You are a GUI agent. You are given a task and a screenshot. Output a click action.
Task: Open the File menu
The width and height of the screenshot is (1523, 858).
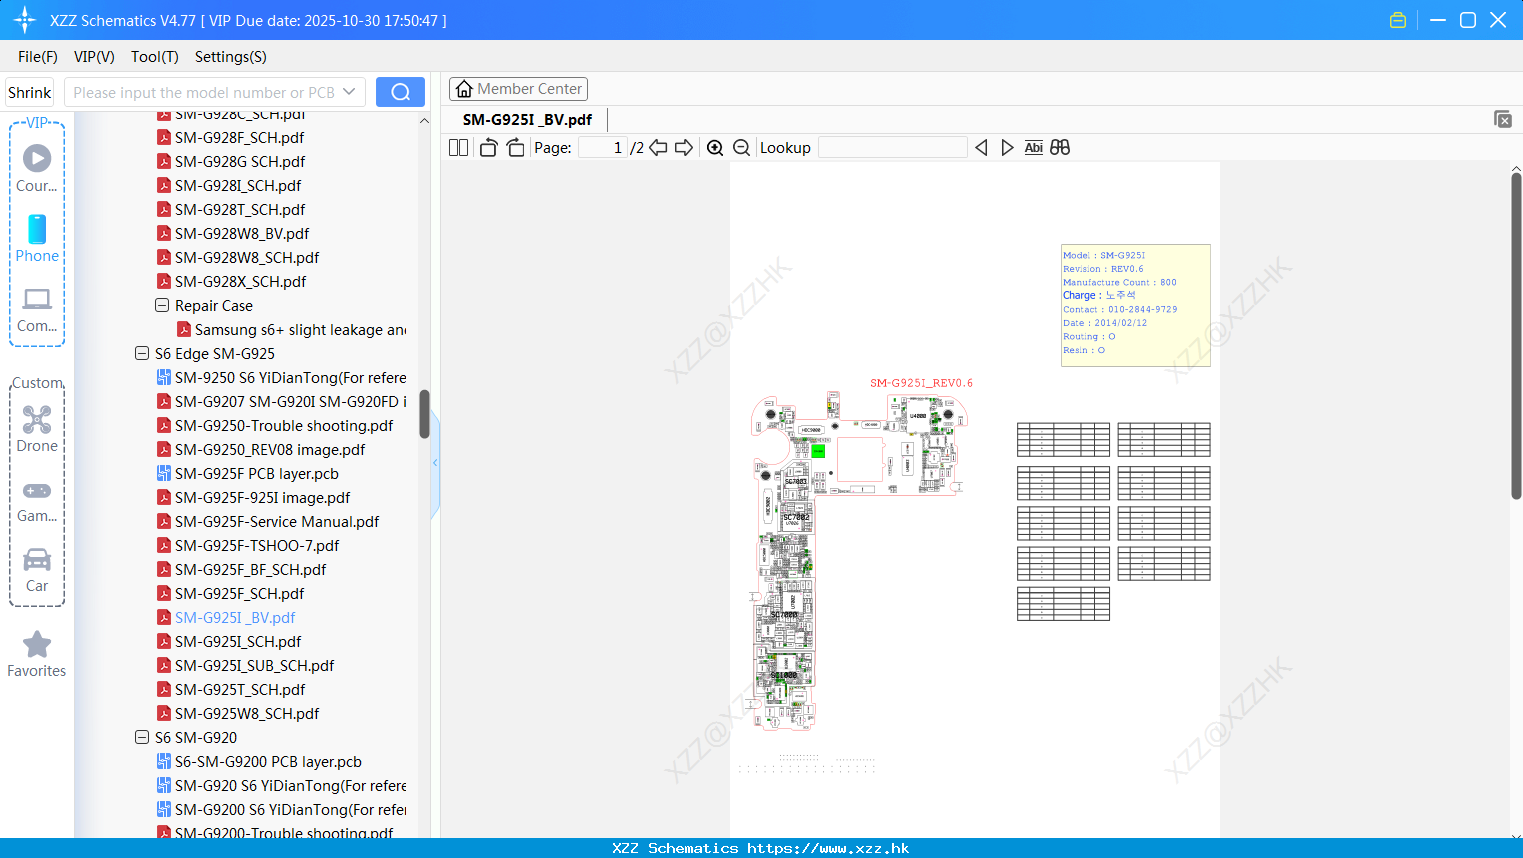point(37,57)
